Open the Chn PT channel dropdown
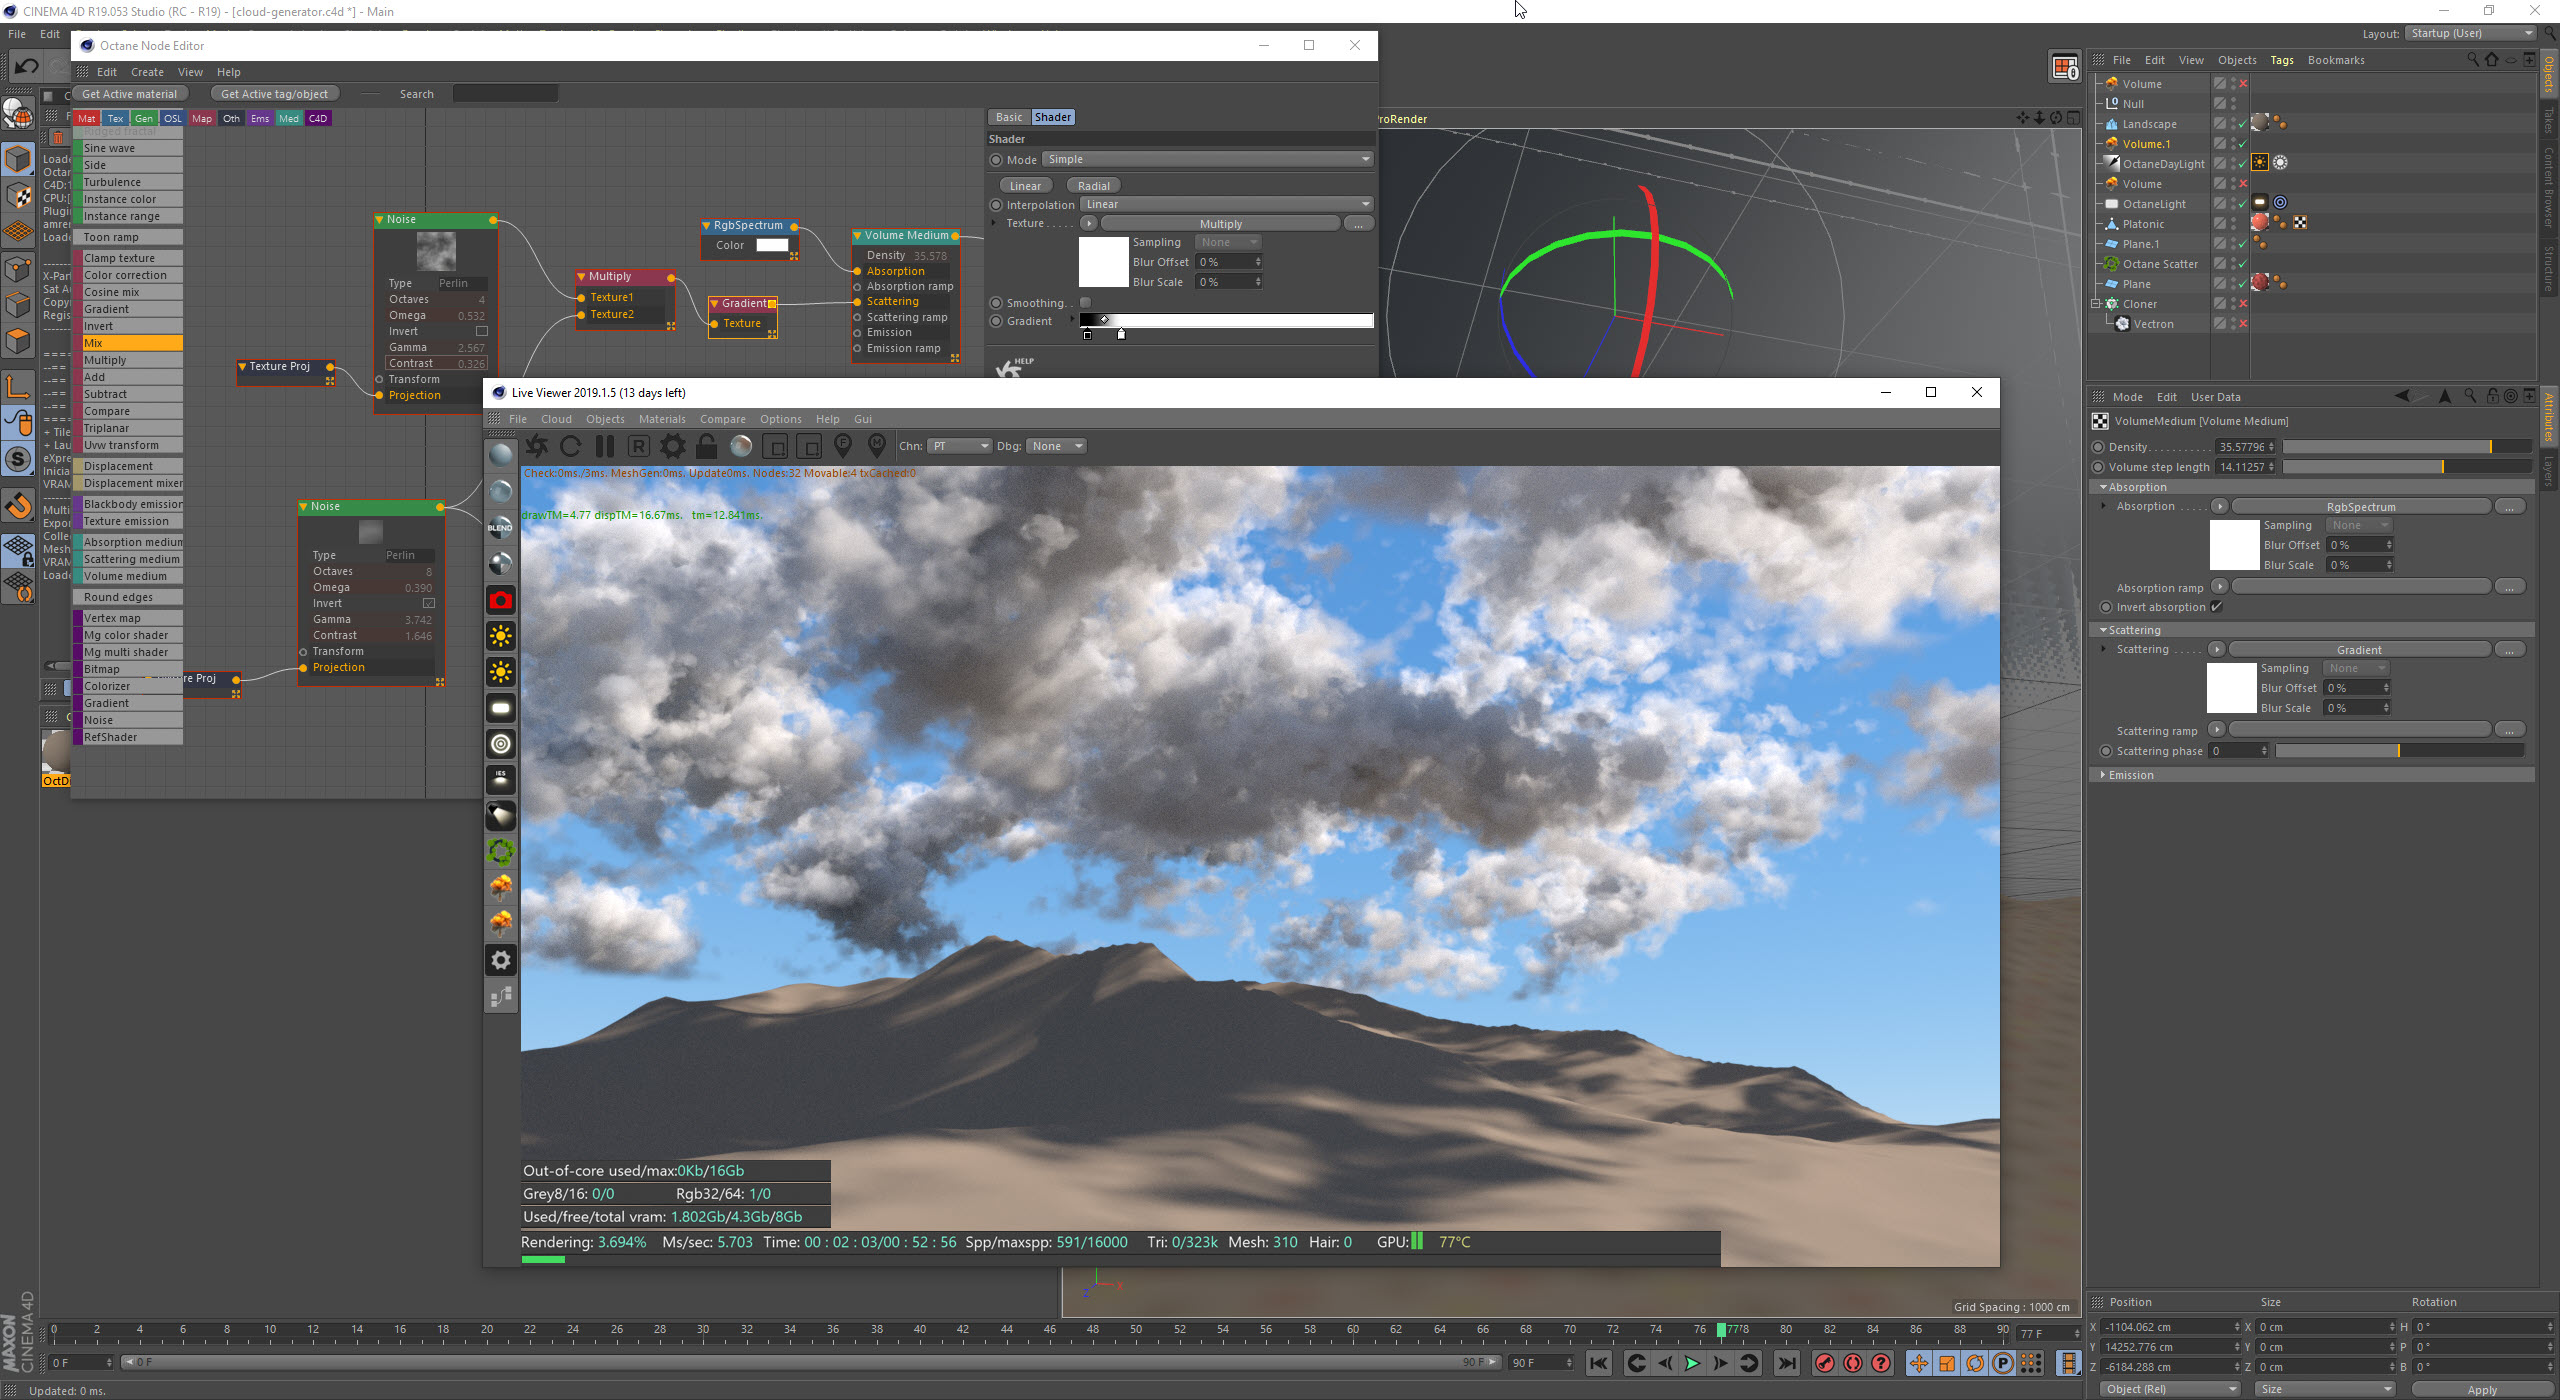This screenshot has width=2560, height=1400. click(958, 446)
